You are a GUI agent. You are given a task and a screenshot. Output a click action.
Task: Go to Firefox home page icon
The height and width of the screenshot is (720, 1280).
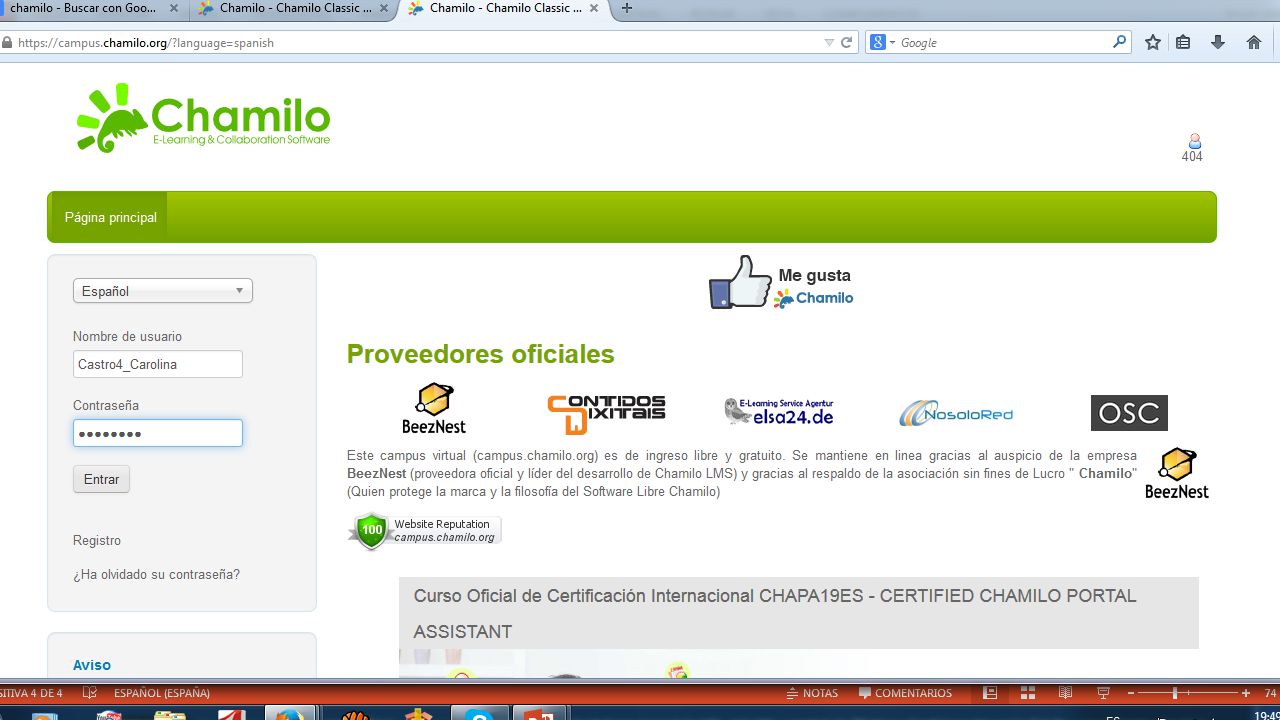click(x=1254, y=42)
